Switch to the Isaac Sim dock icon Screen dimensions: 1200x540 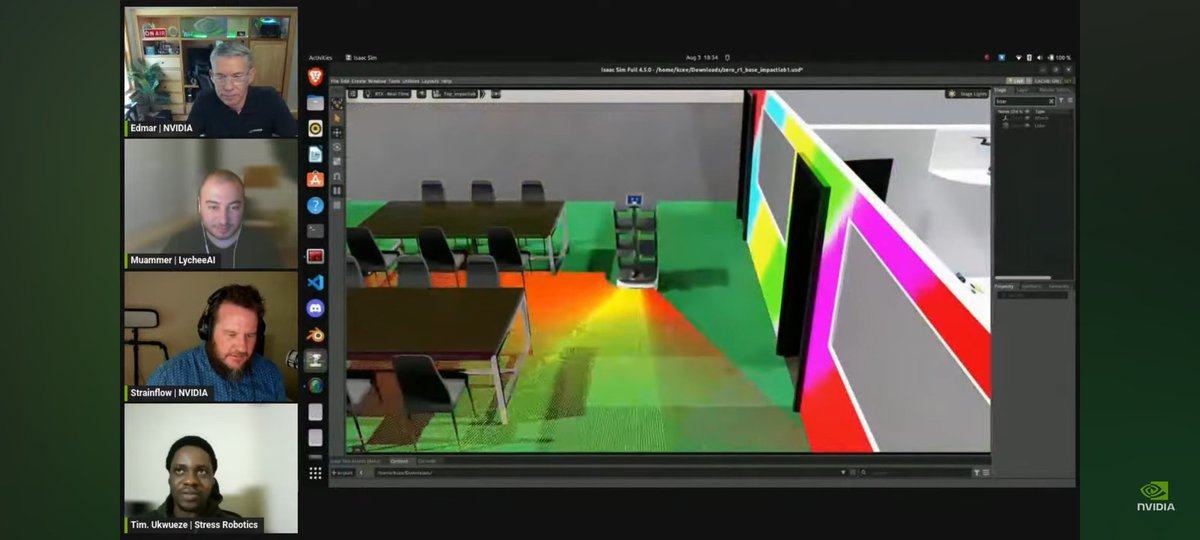point(315,360)
